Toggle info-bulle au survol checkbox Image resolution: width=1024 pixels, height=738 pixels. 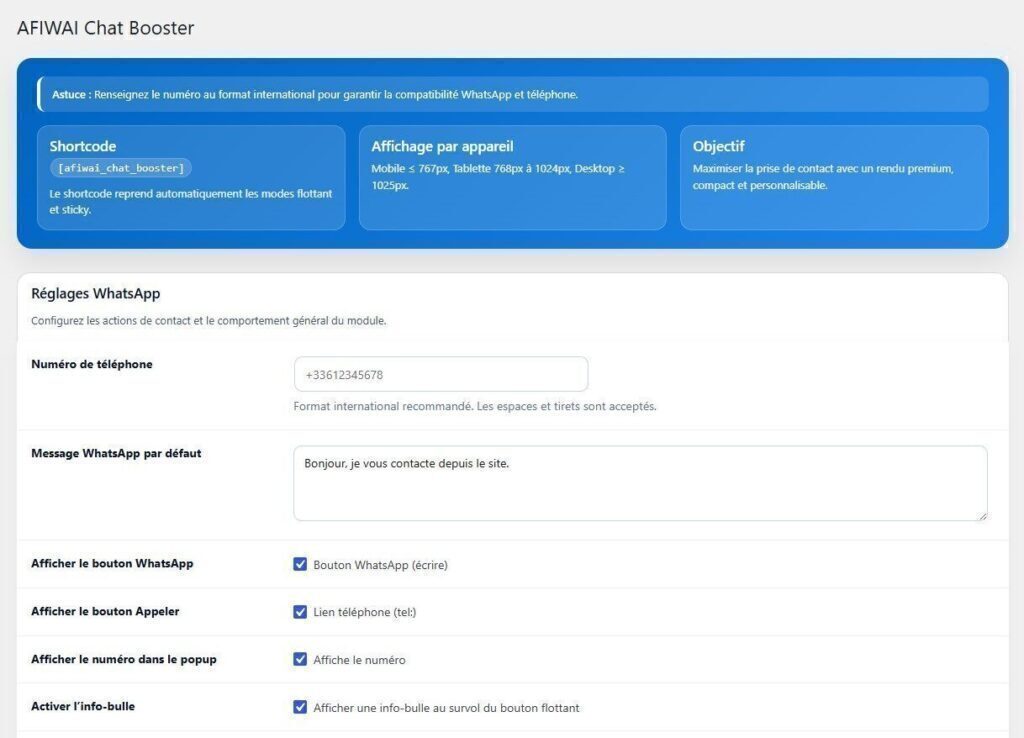[300, 707]
